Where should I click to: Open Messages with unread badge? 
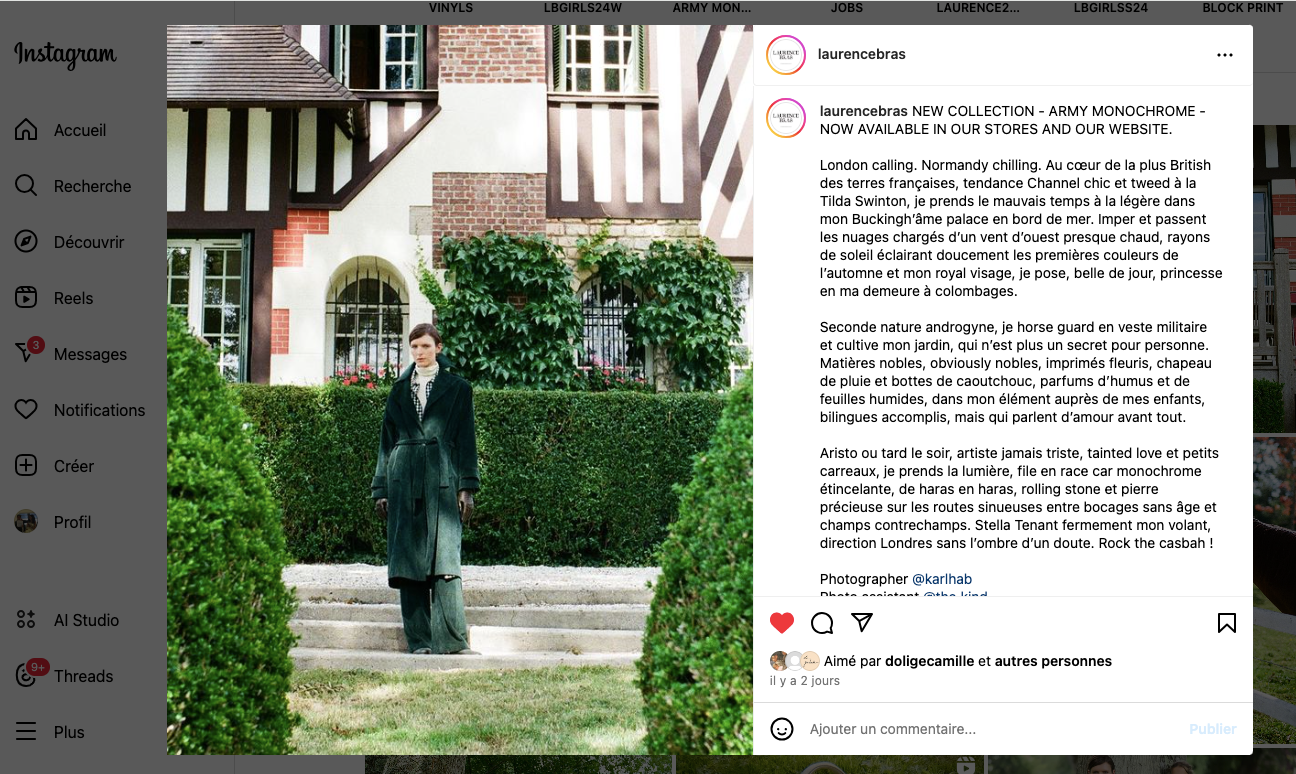click(x=72, y=354)
